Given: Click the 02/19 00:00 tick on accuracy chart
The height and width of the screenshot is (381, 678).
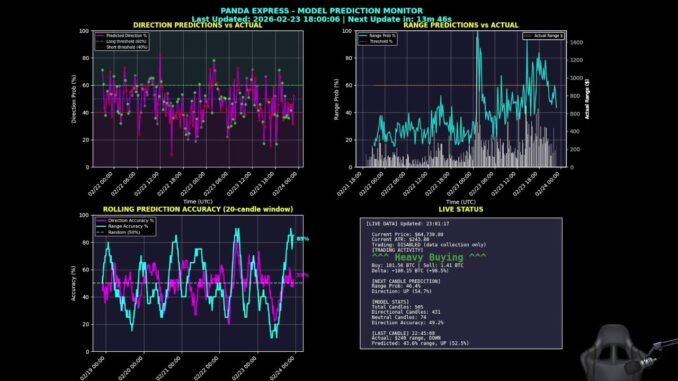Looking at the screenshot, I should tap(92, 368).
